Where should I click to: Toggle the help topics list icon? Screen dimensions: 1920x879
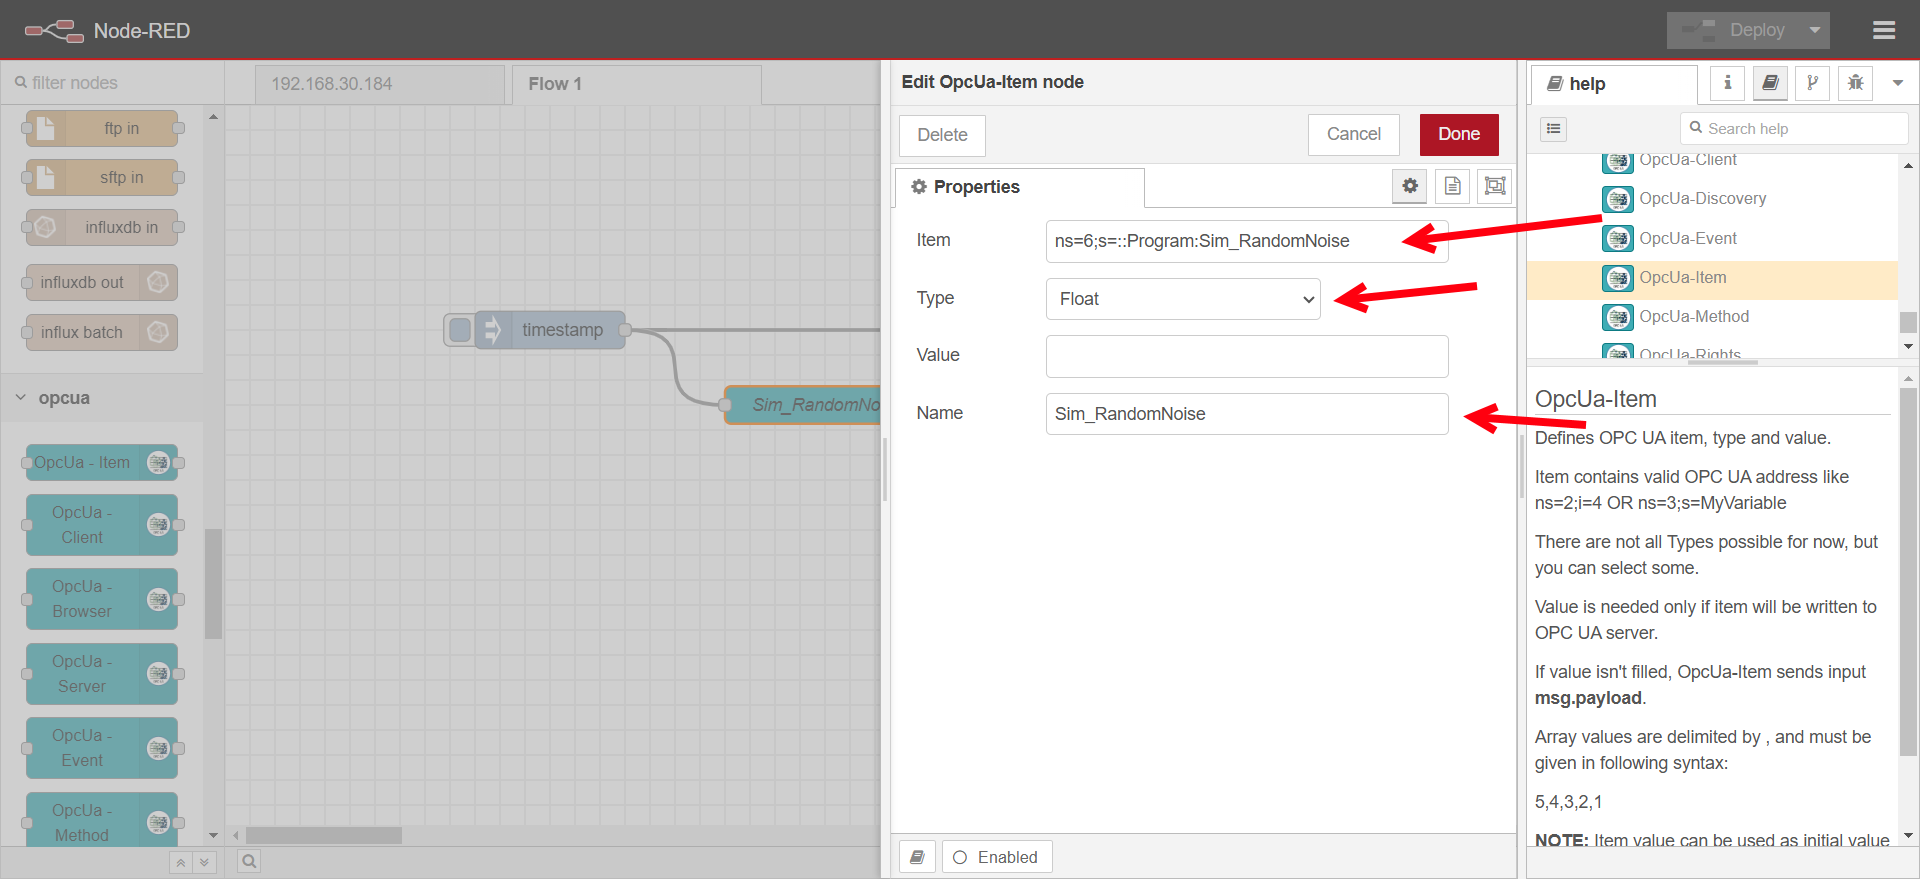tap(1553, 129)
